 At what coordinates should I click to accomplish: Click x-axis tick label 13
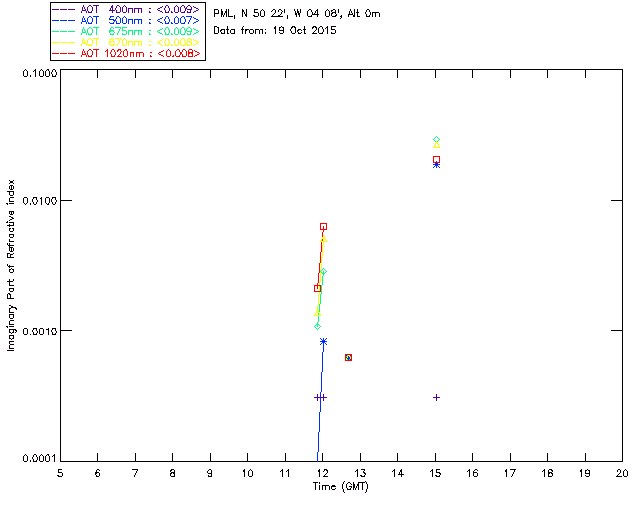pos(360,473)
